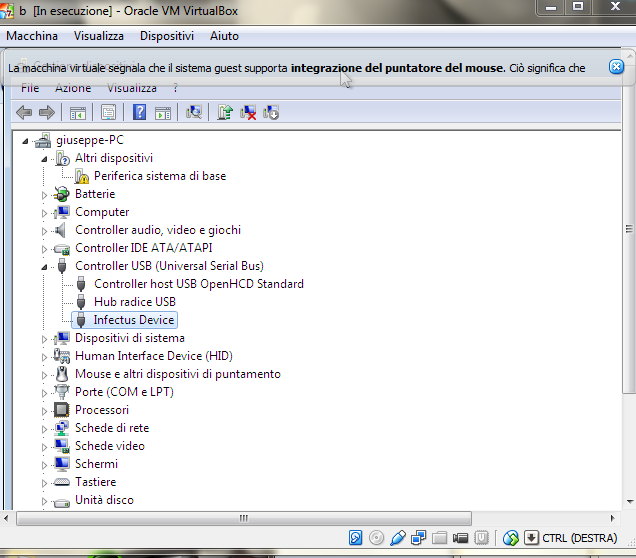Toggle the console tree pane icon
This screenshot has width=636, height=558.
77,113
